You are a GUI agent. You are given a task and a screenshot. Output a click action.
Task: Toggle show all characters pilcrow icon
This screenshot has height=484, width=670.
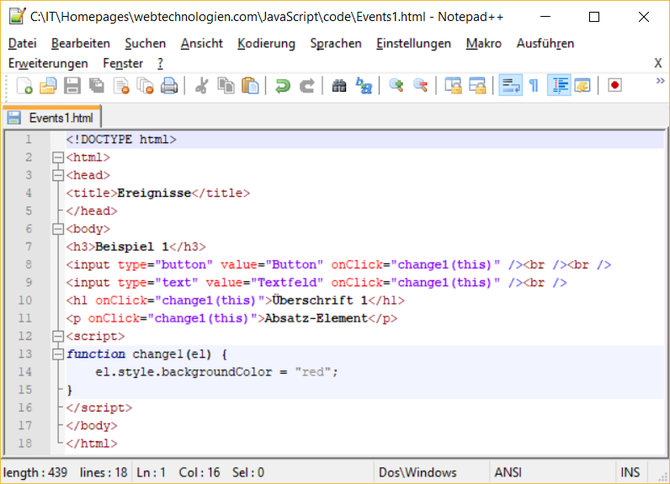tap(534, 86)
